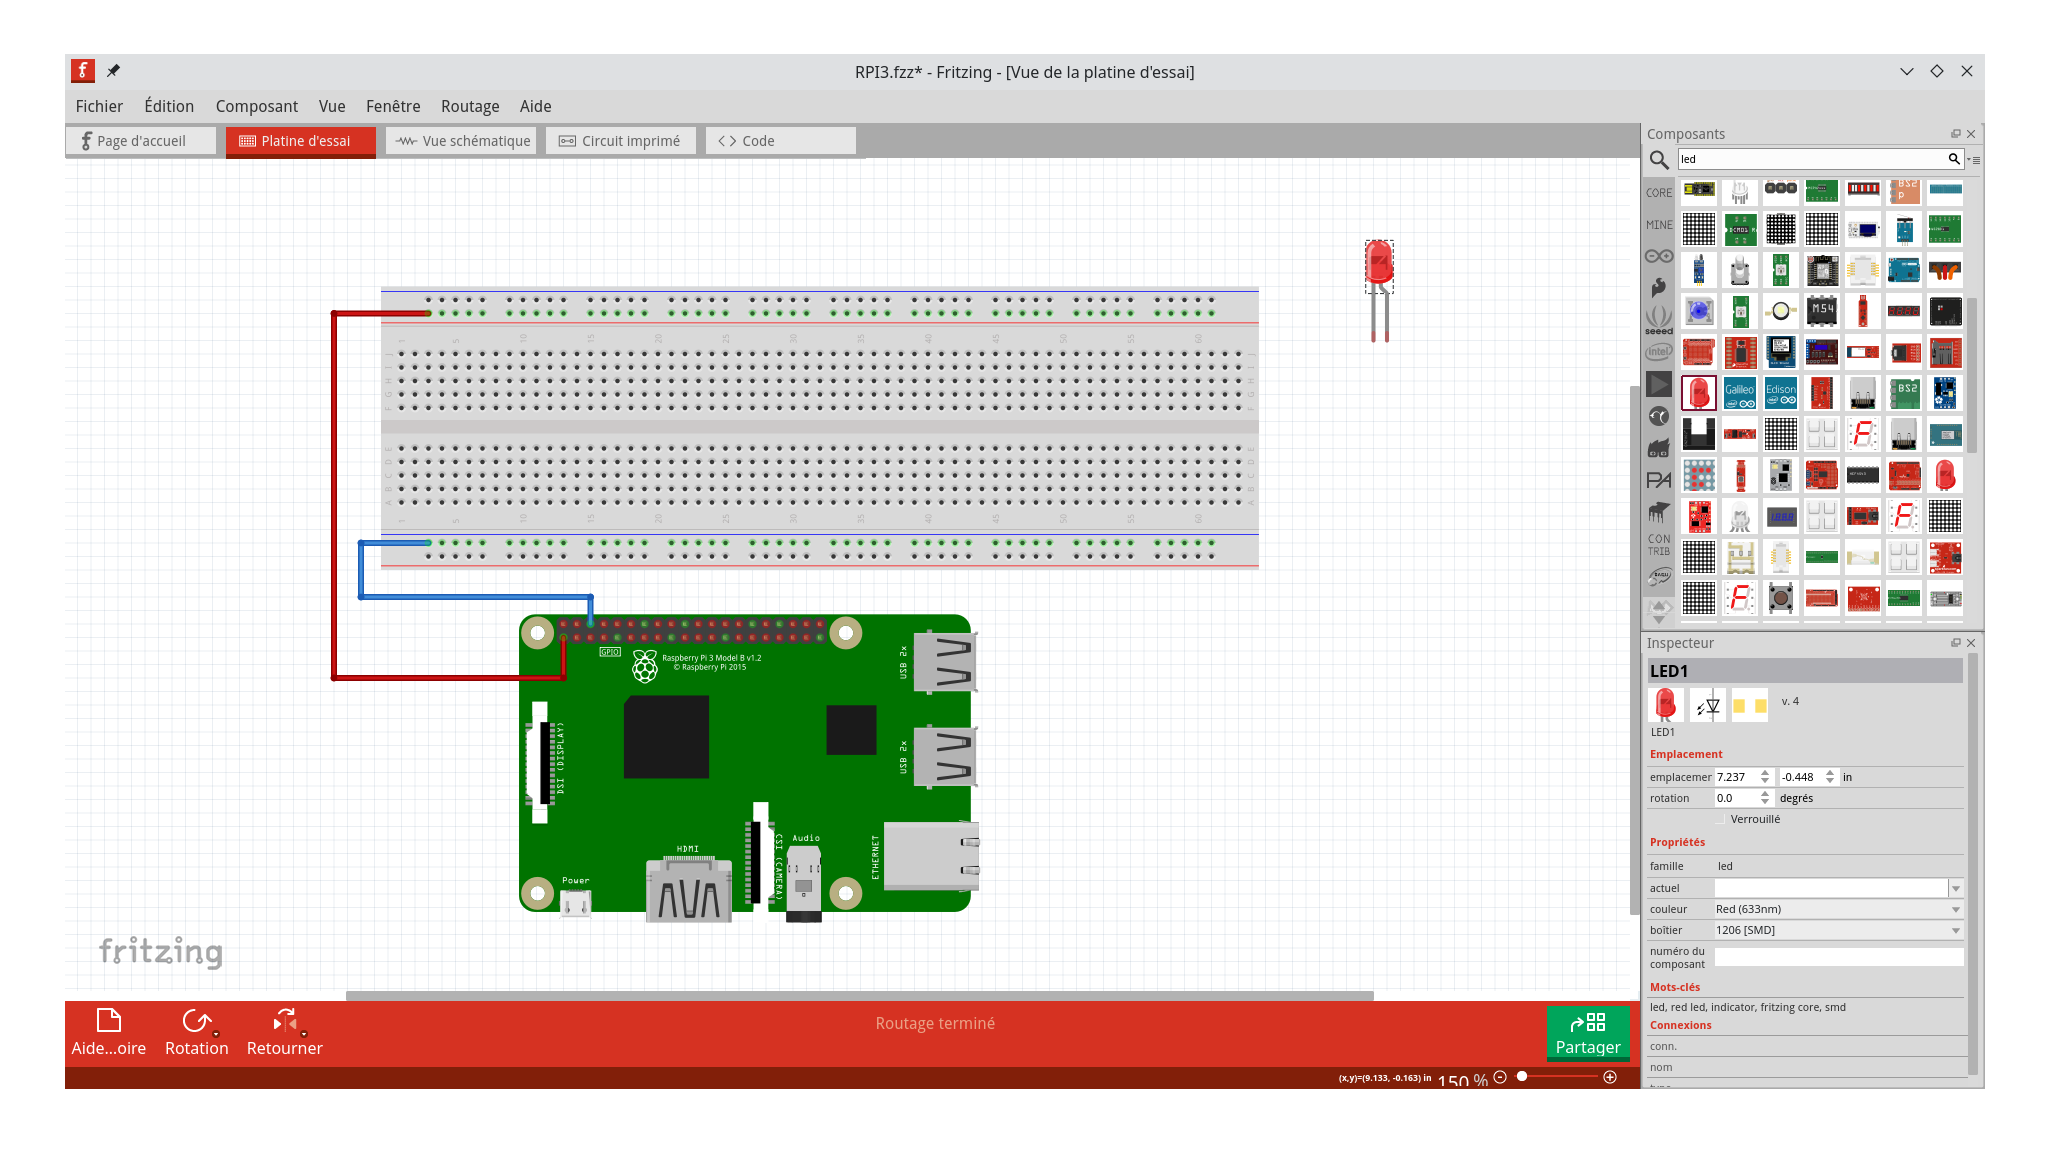The image size is (2050, 1166).
Task: Click the zoom slider handle
Action: click(x=1522, y=1077)
